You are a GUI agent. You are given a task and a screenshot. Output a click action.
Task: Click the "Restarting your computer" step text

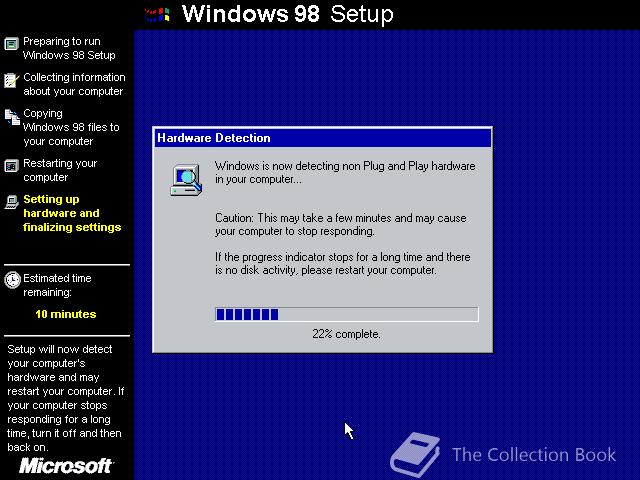60,170
